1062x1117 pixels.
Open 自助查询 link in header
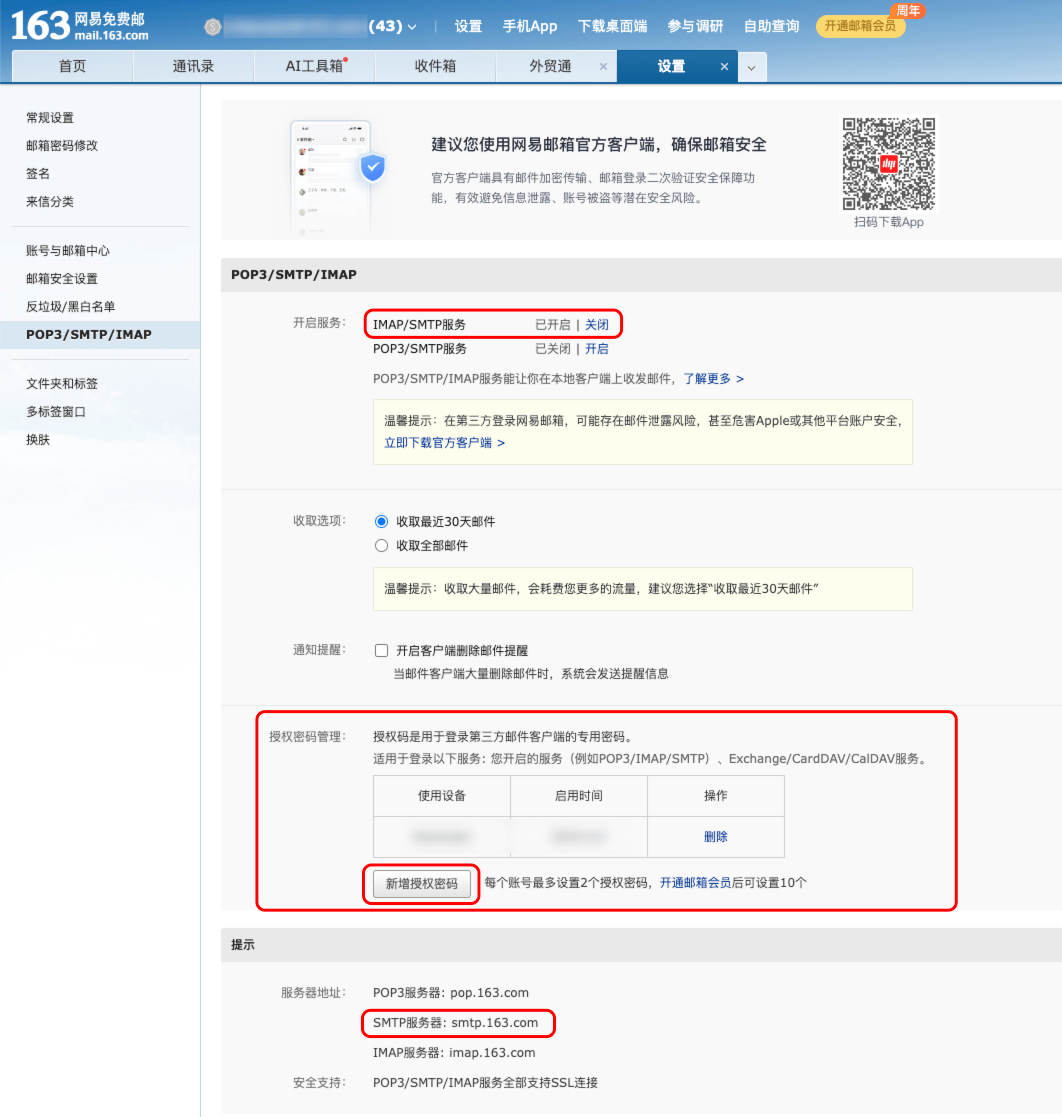pos(771,26)
